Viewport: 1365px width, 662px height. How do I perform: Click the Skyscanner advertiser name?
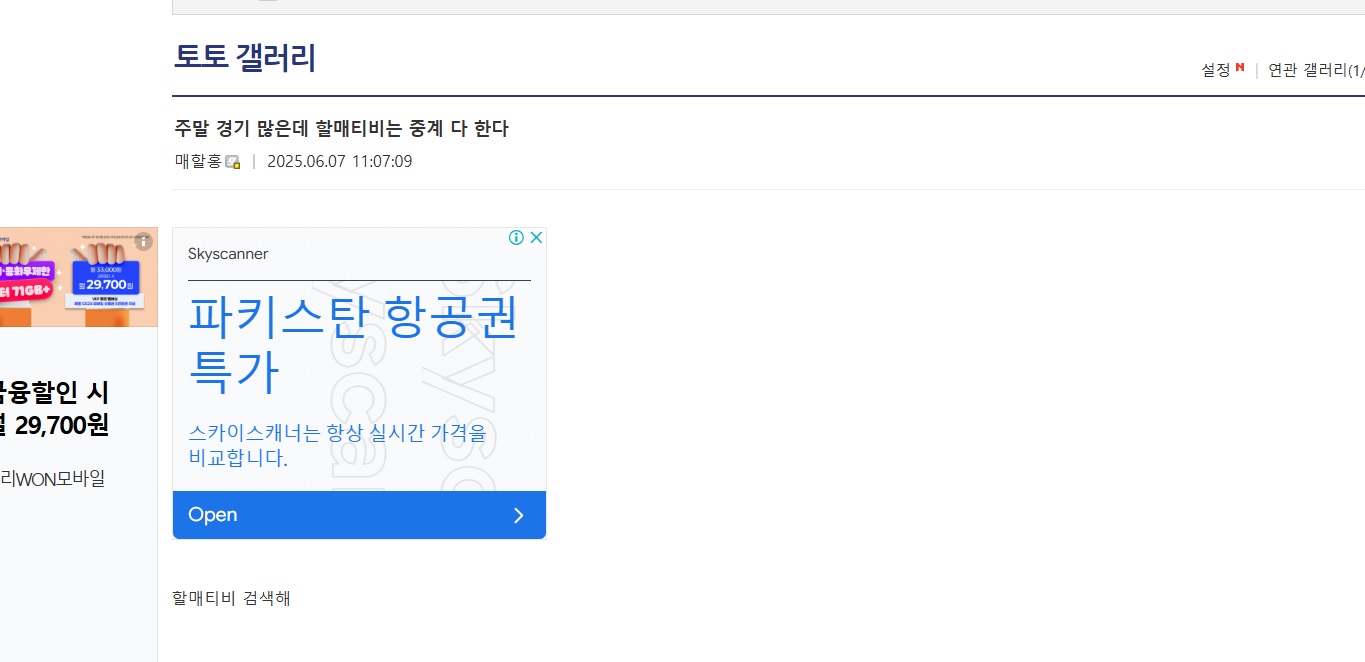(228, 254)
